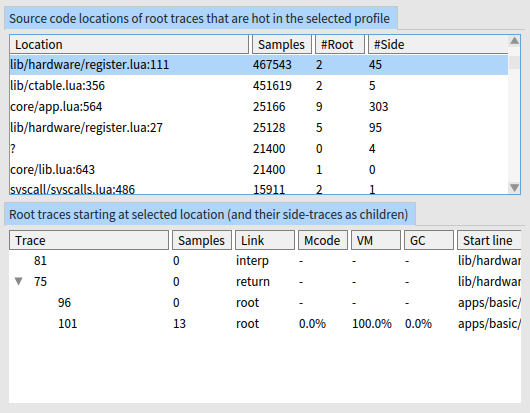Sort by the Location column header

129,44
